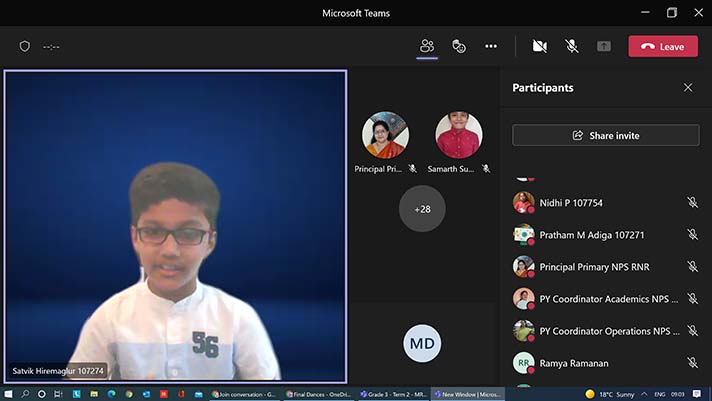
Task: Open the Reactions icon in meeting toolbar
Action: (459, 46)
